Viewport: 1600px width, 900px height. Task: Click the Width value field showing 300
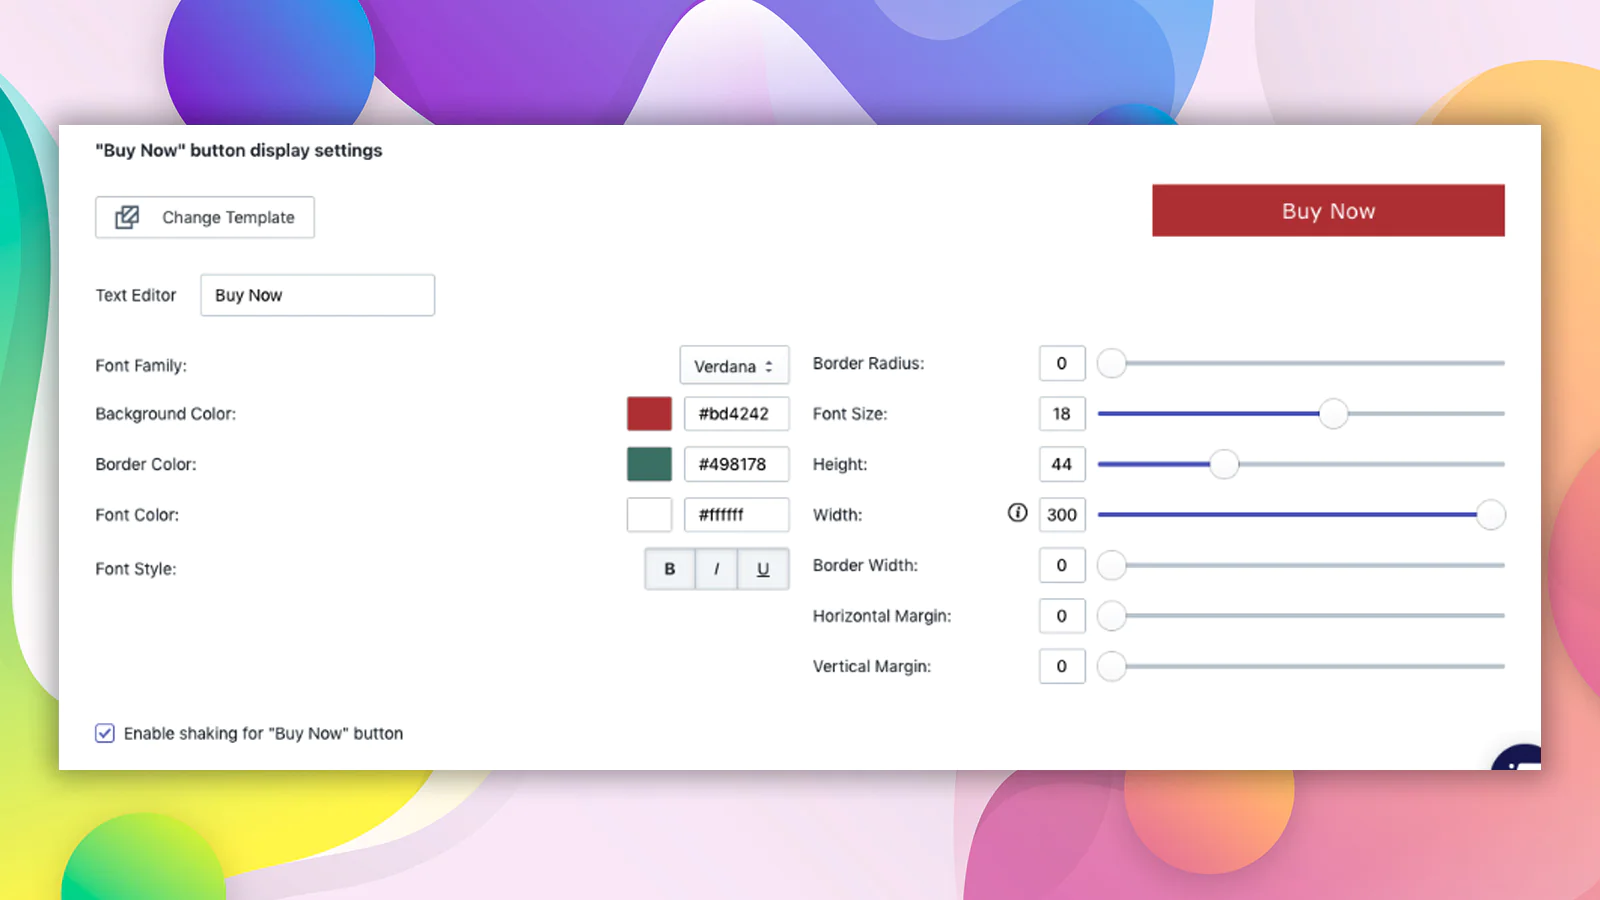tap(1062, 514)
